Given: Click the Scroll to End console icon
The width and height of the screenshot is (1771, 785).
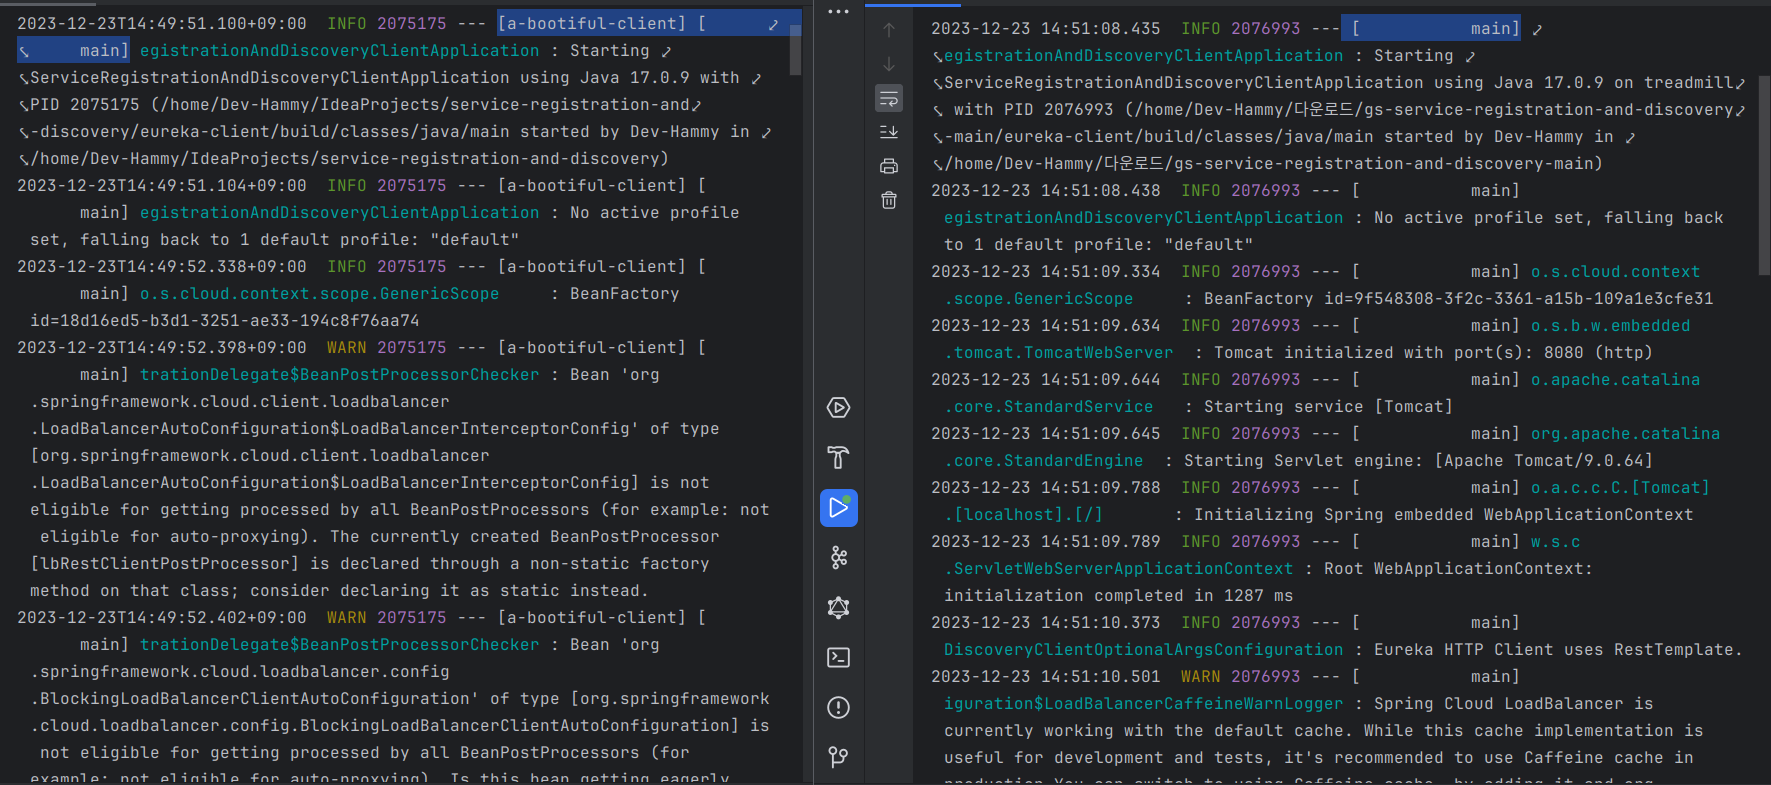Looking at the screenshot, I should pyautogui.click(x=889, y=132).
